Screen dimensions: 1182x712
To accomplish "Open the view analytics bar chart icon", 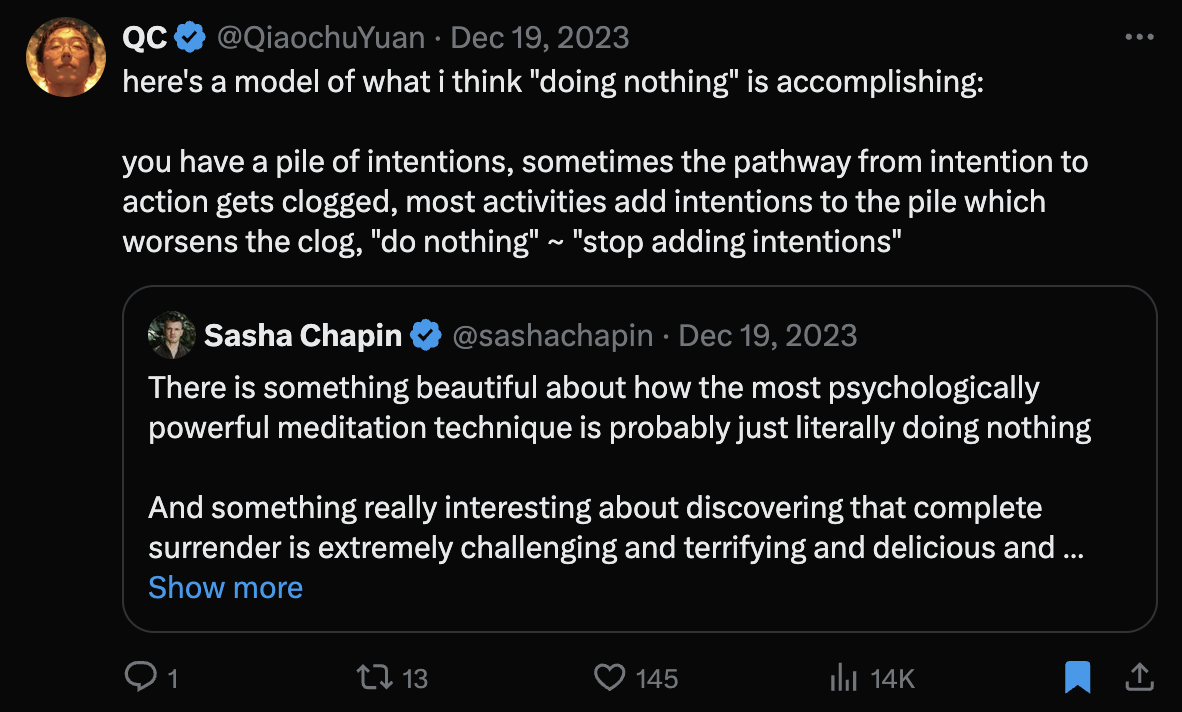I will coord(844,678).
